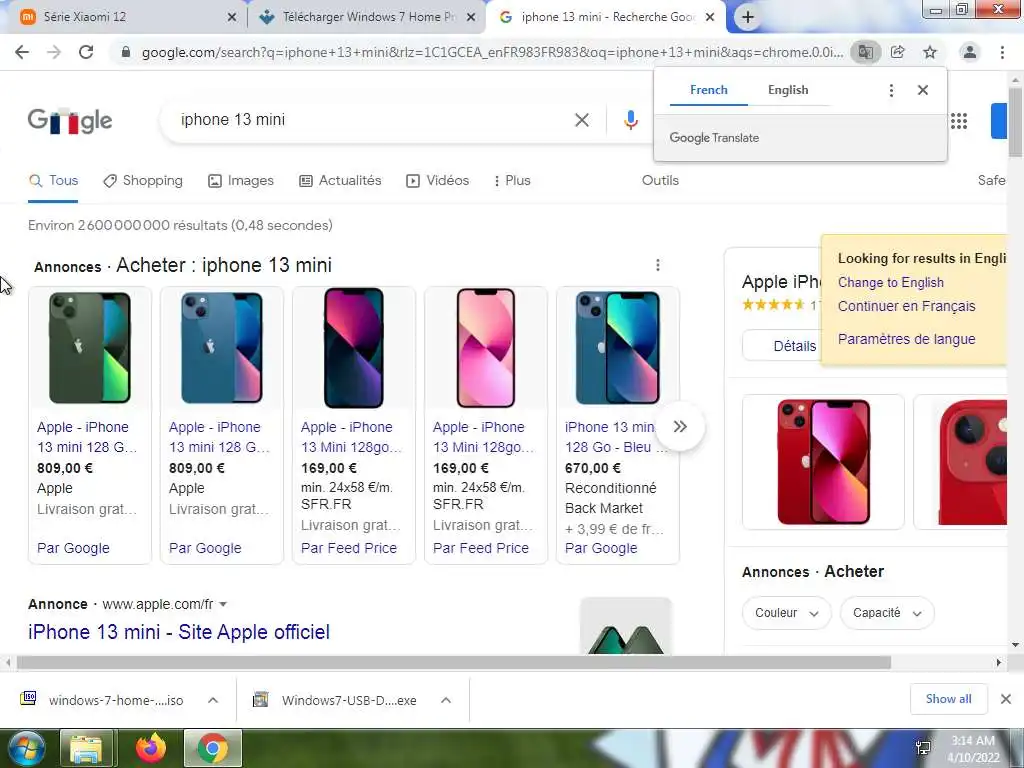This screenshot has height=768, width=1024.
Task: Open the Plus search filters menu
Action: point(512,181)
